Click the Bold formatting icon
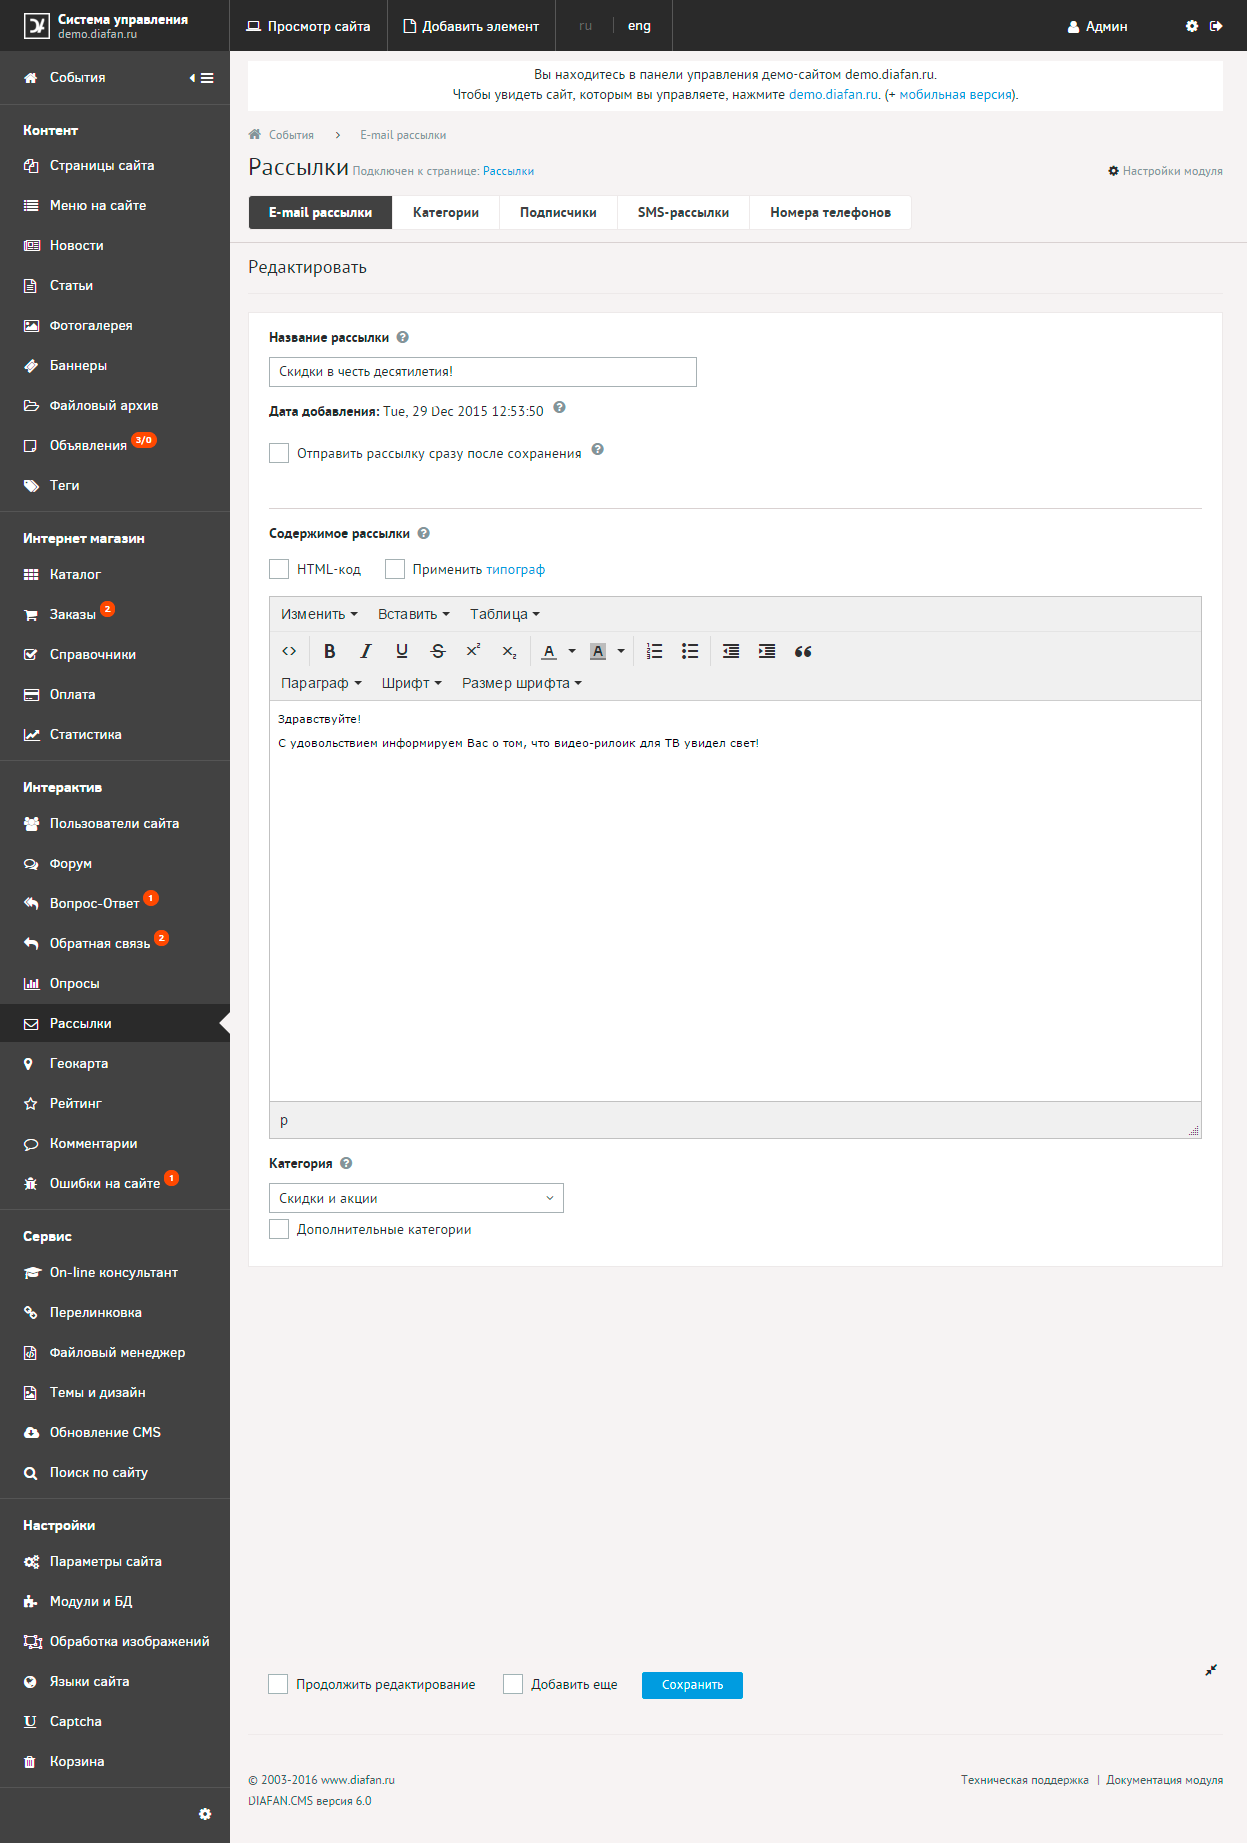Screen dimensions: 1247x1843 pyautogui.click(x=329, y=651)
